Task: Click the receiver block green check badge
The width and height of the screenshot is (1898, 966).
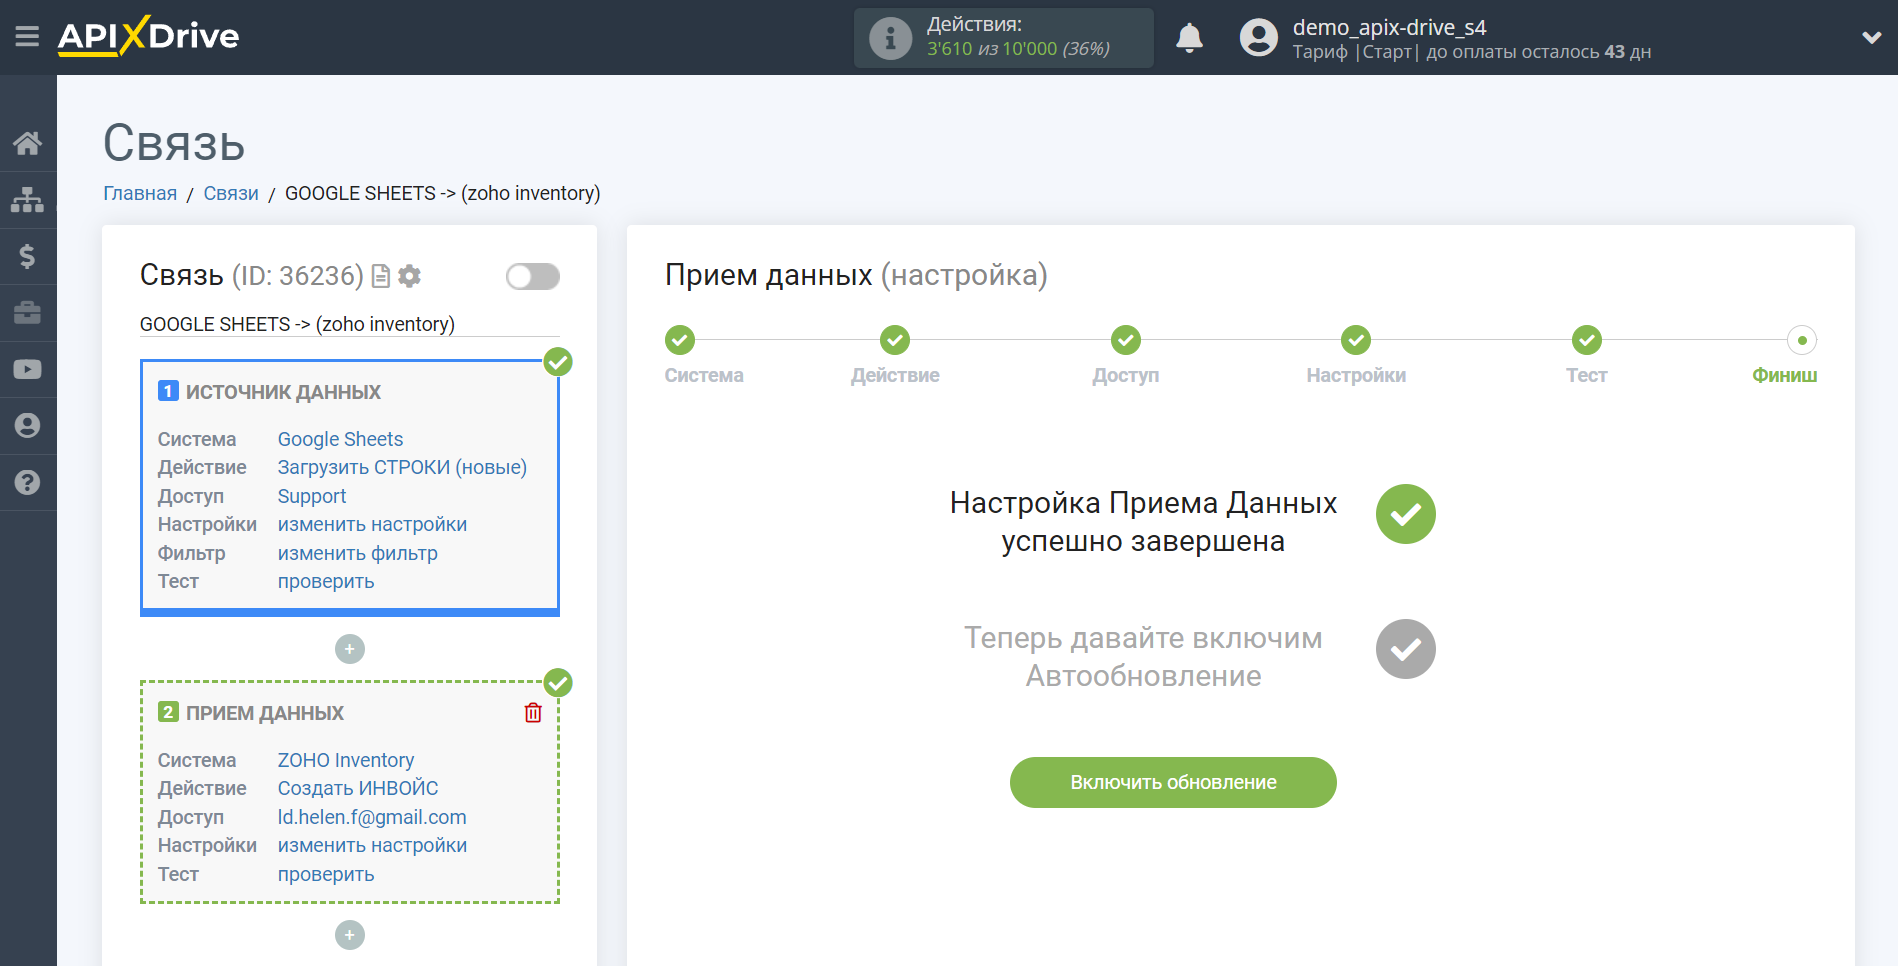Action: coord(558,683)
